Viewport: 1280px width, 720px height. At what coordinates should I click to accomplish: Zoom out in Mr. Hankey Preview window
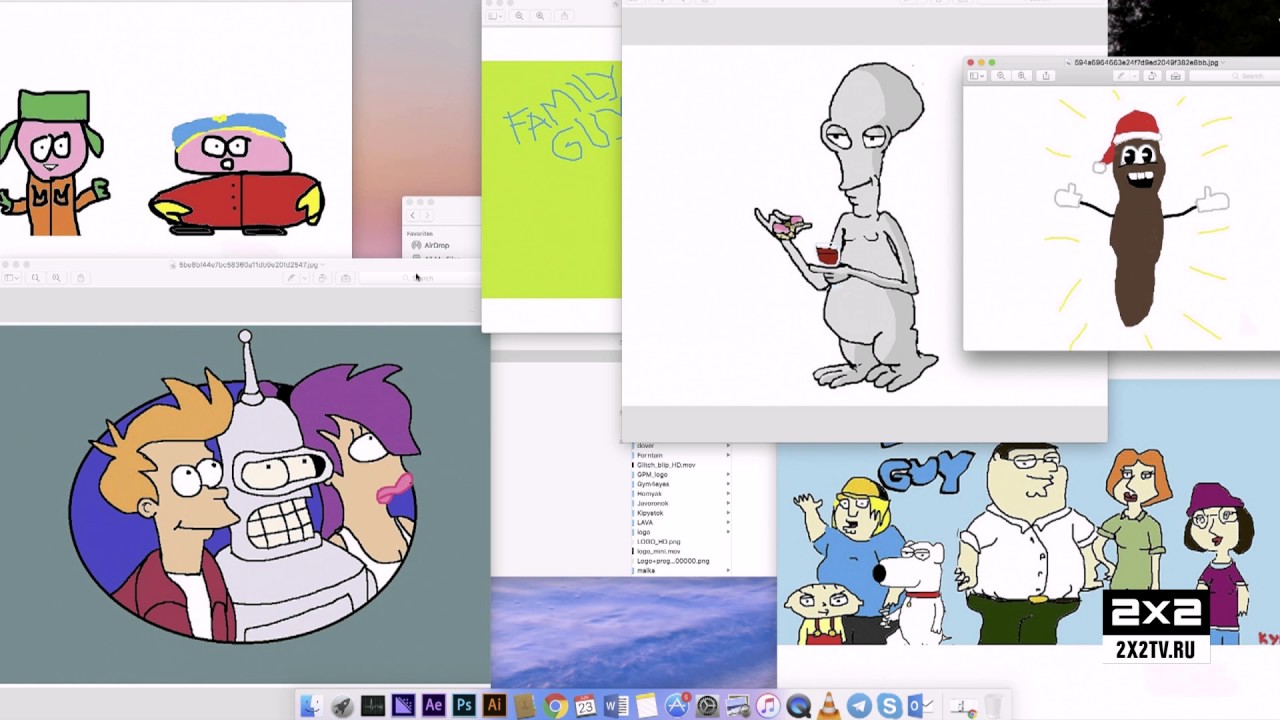pyautogui.click(x=1001, y=76)
